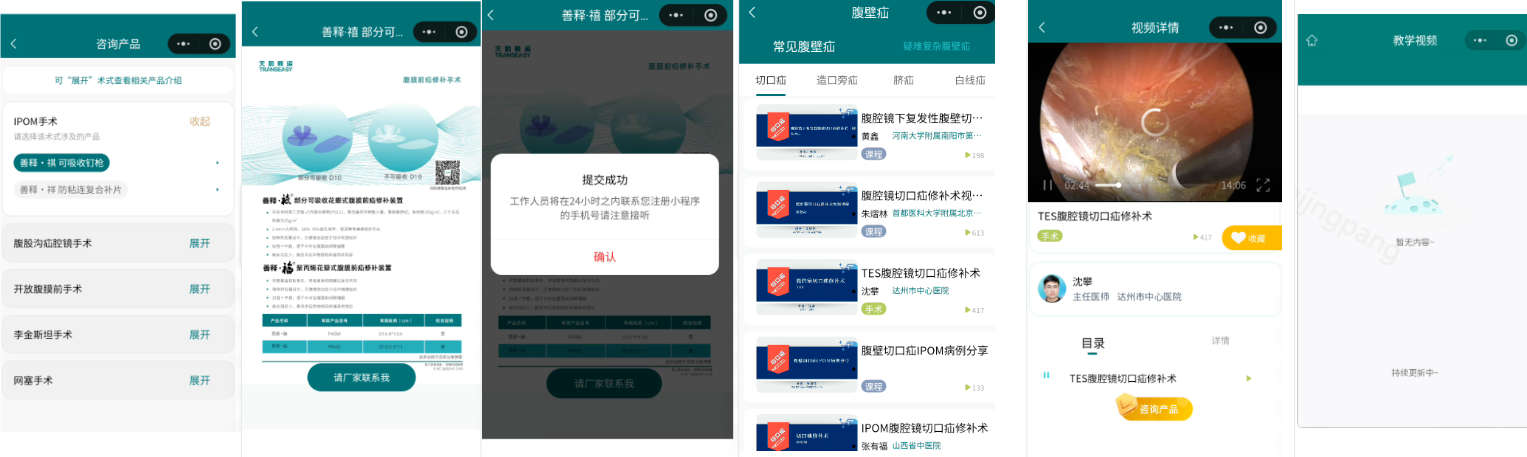Open the TES腹腔镜切口疝修补术 list entry by 沈攀
1527x457 pixels.
pyautogui.click(x=868, y=290)
